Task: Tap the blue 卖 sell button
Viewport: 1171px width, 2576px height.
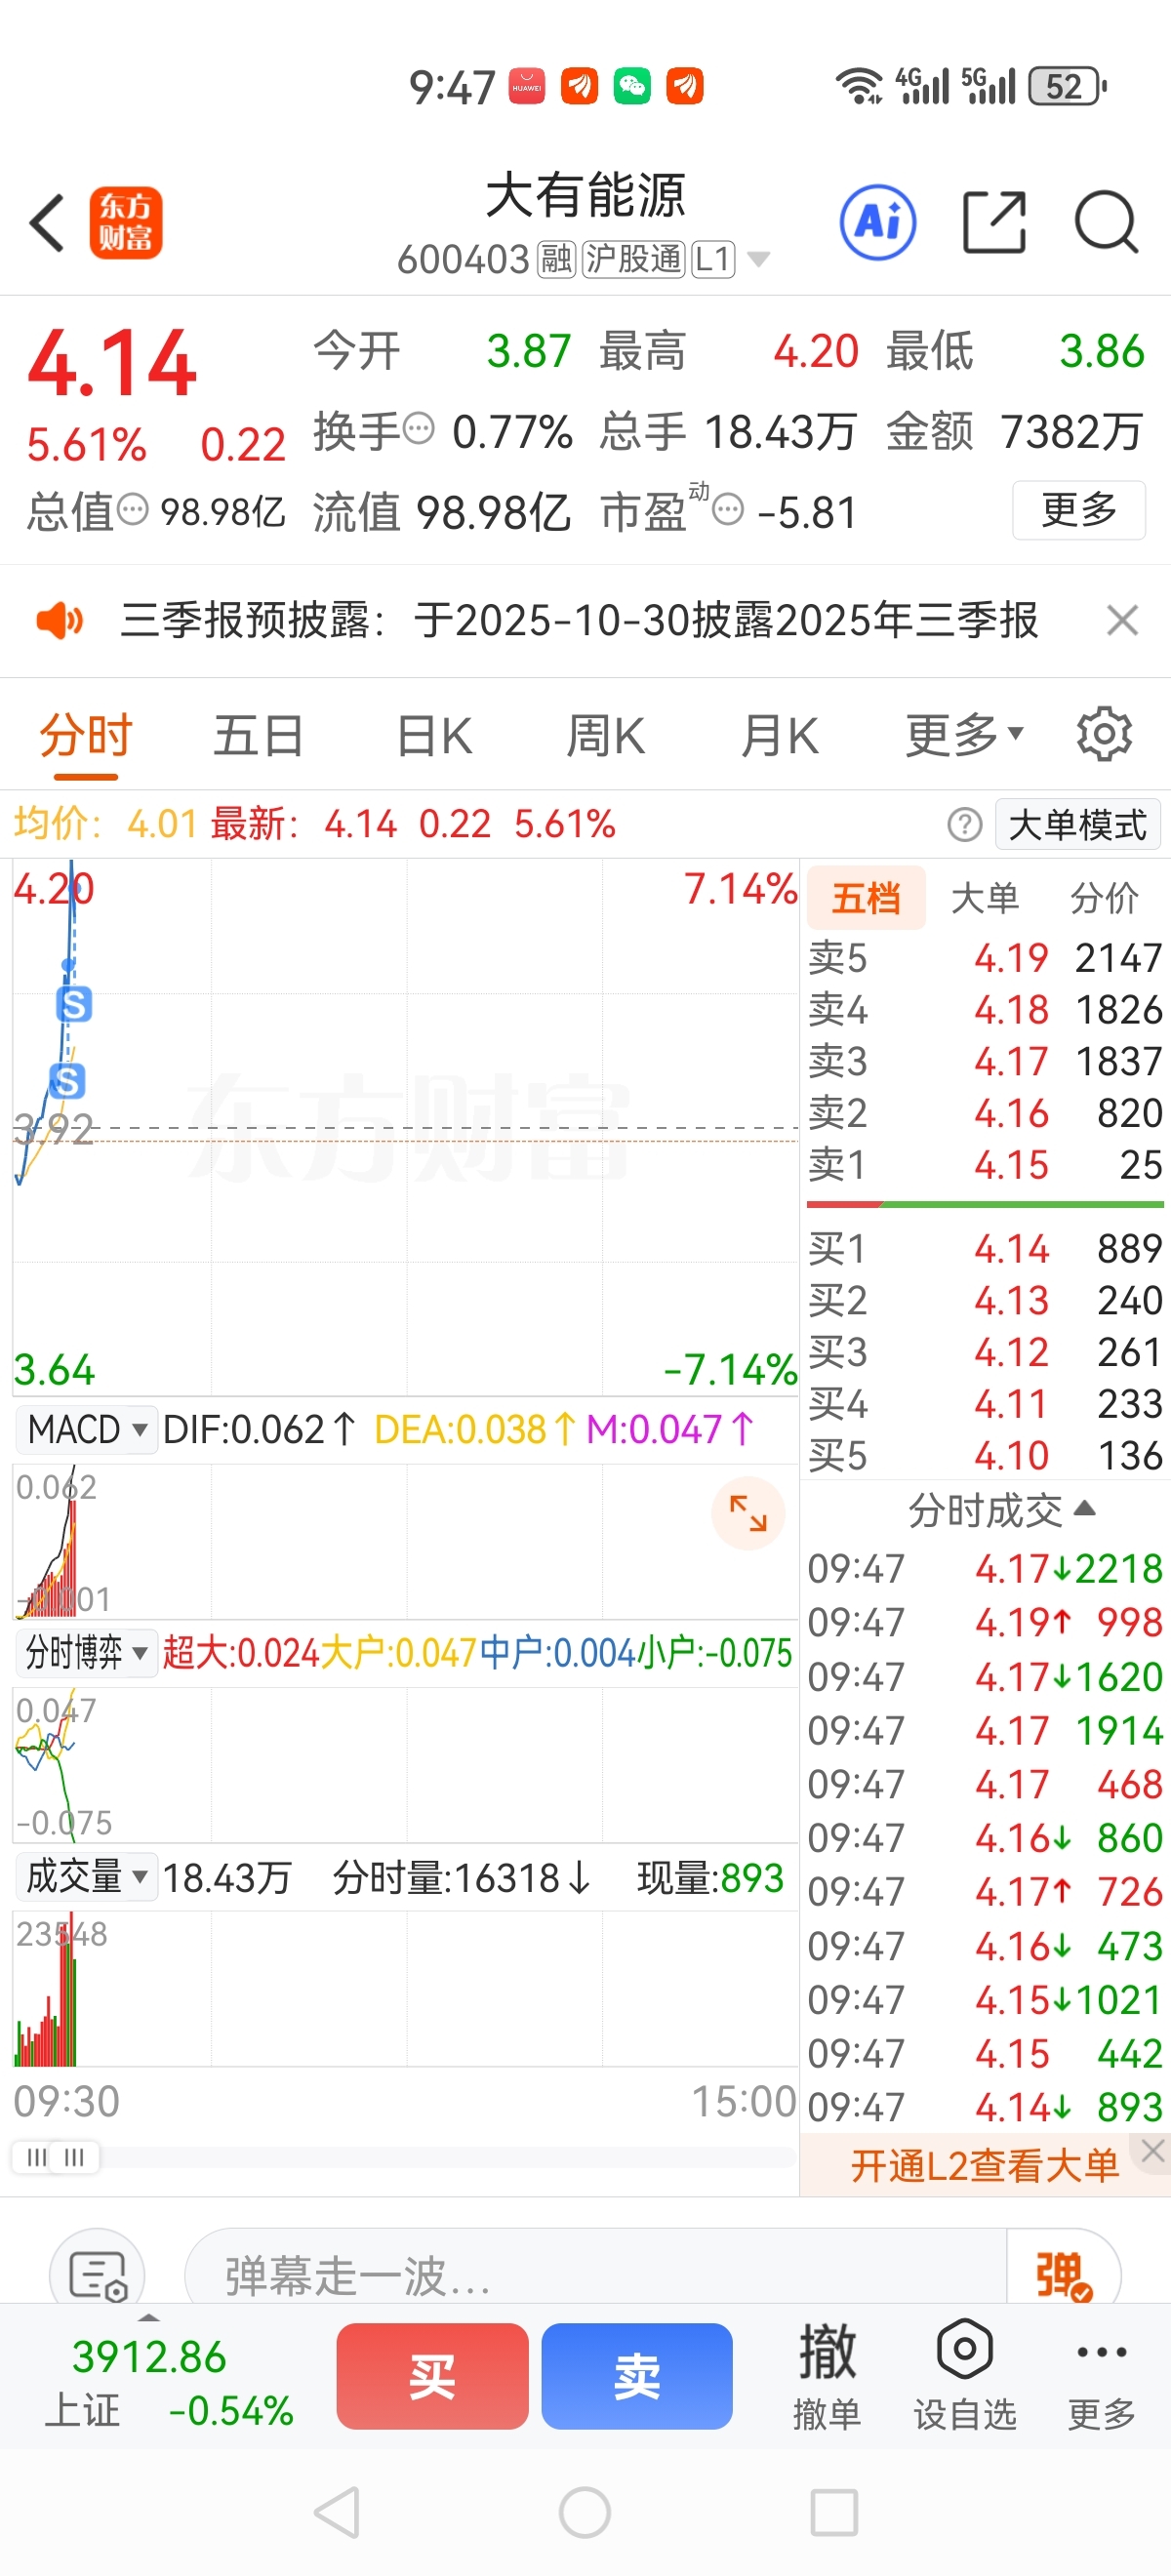Action: tap(637, 2376)
